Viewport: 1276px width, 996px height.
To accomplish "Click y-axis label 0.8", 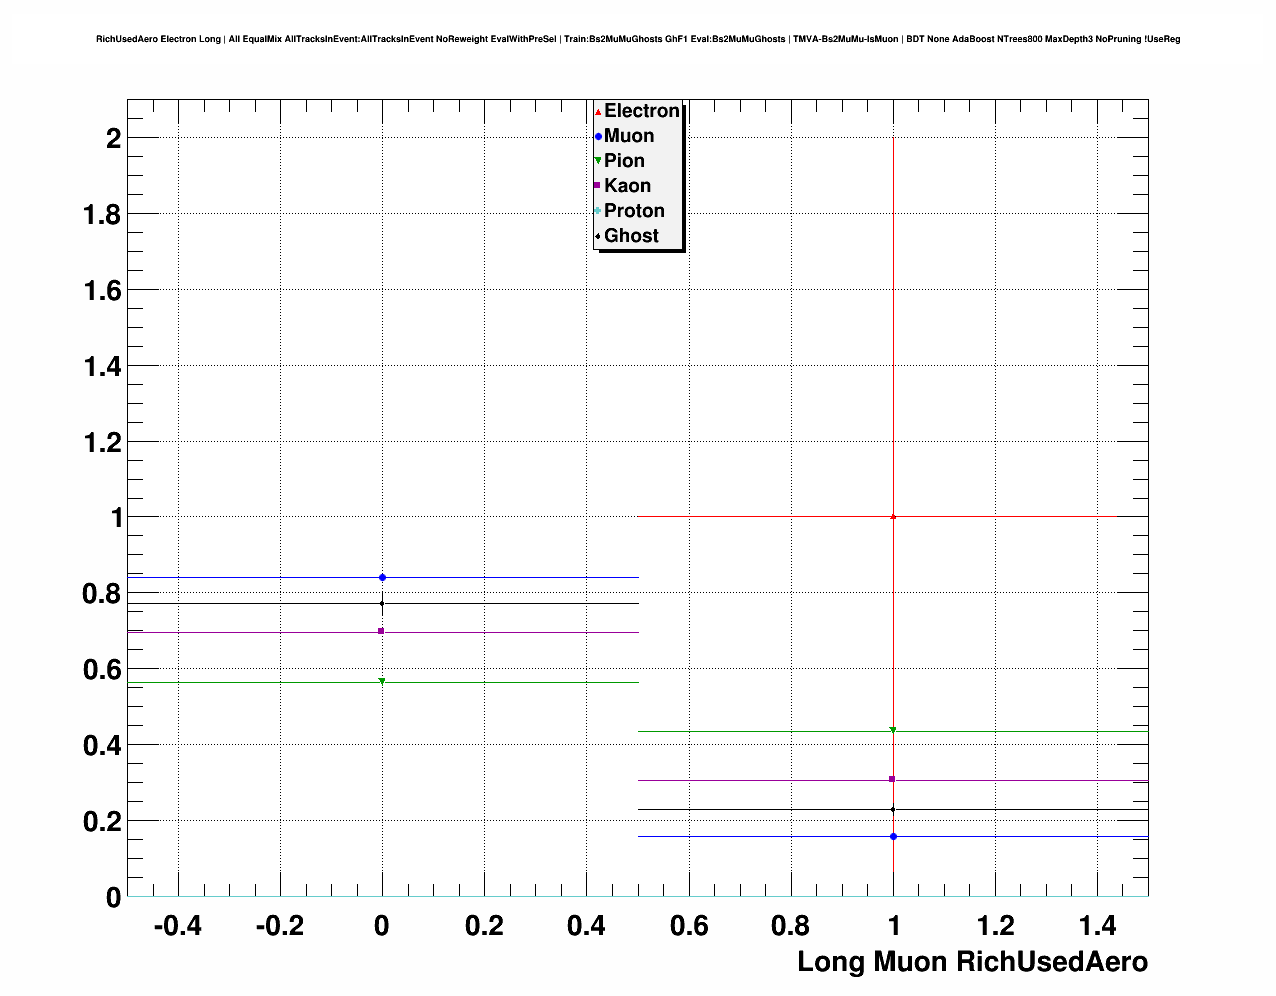I will coord(103,594).
